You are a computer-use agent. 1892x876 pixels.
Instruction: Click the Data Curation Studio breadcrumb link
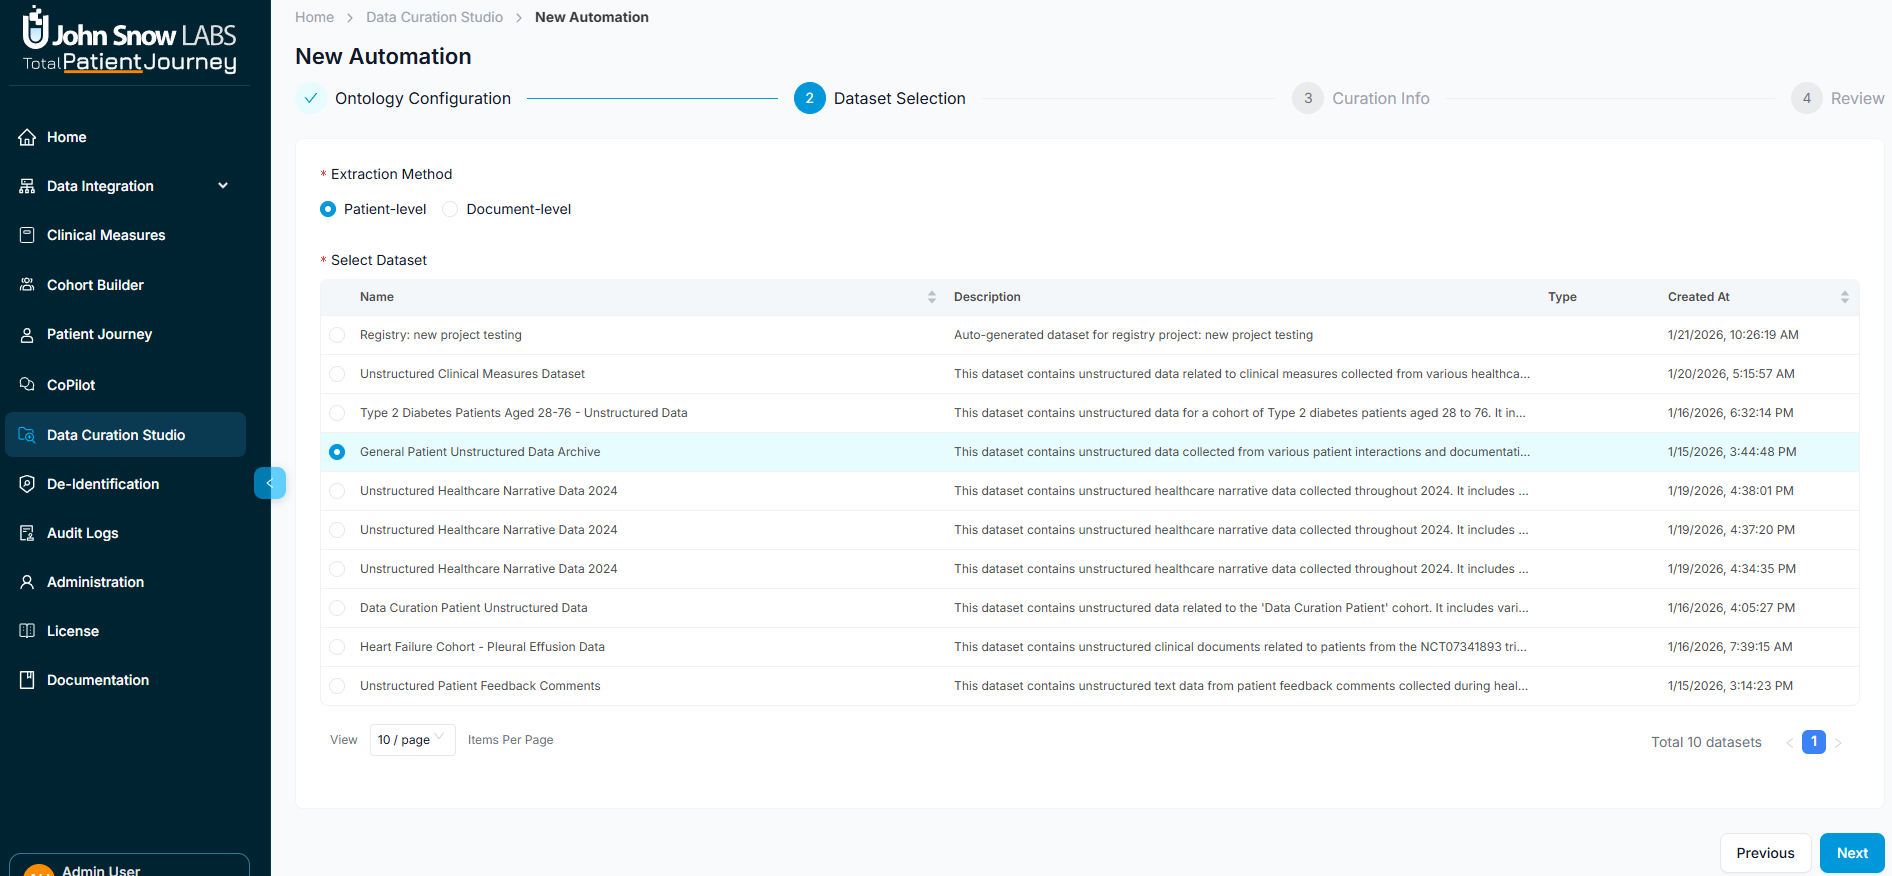coord(434,17)
